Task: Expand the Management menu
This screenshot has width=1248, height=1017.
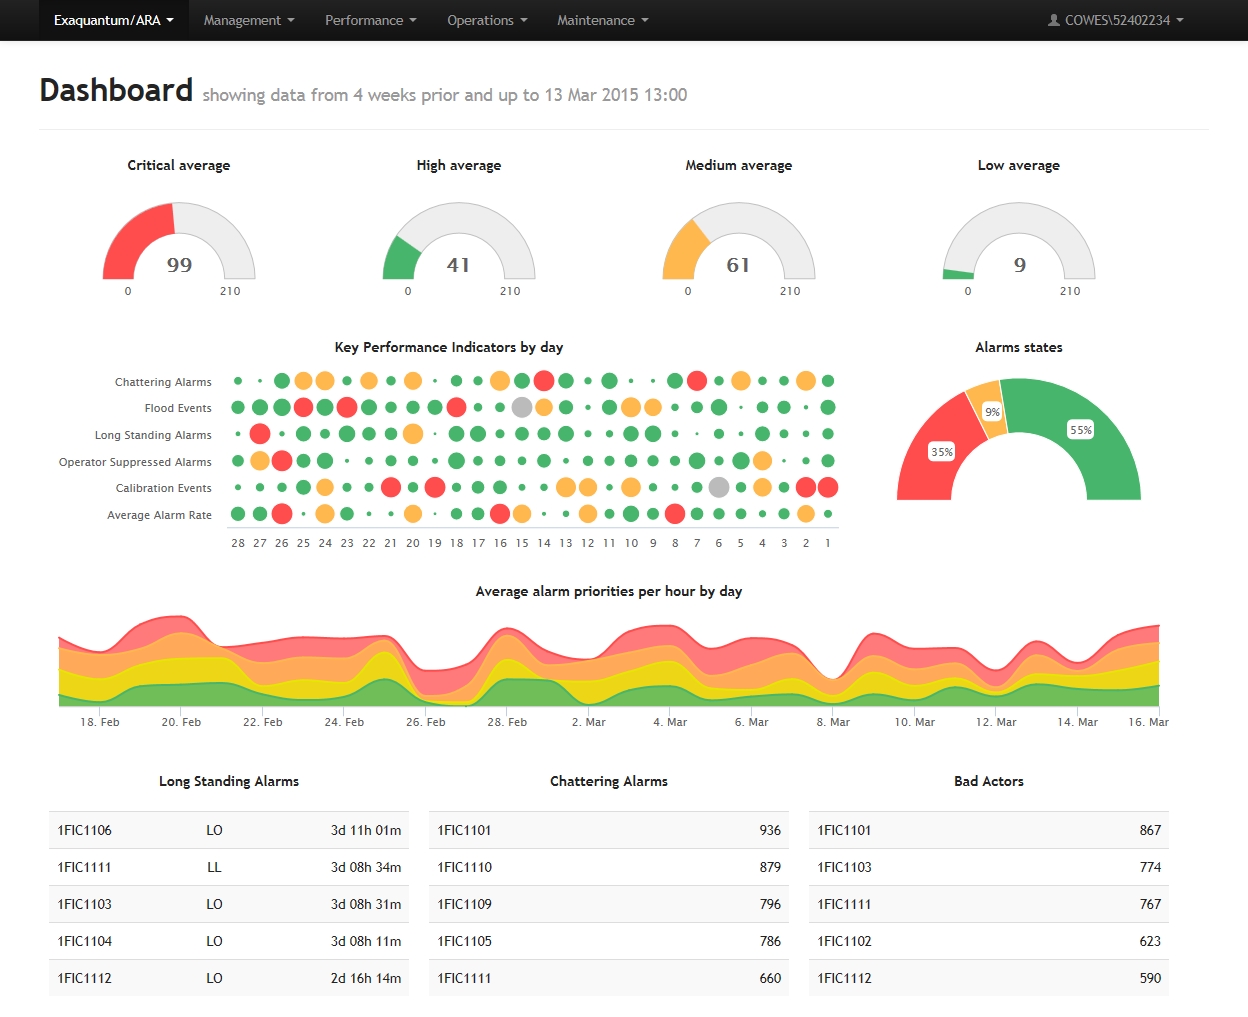Action: tap(248, 20)
